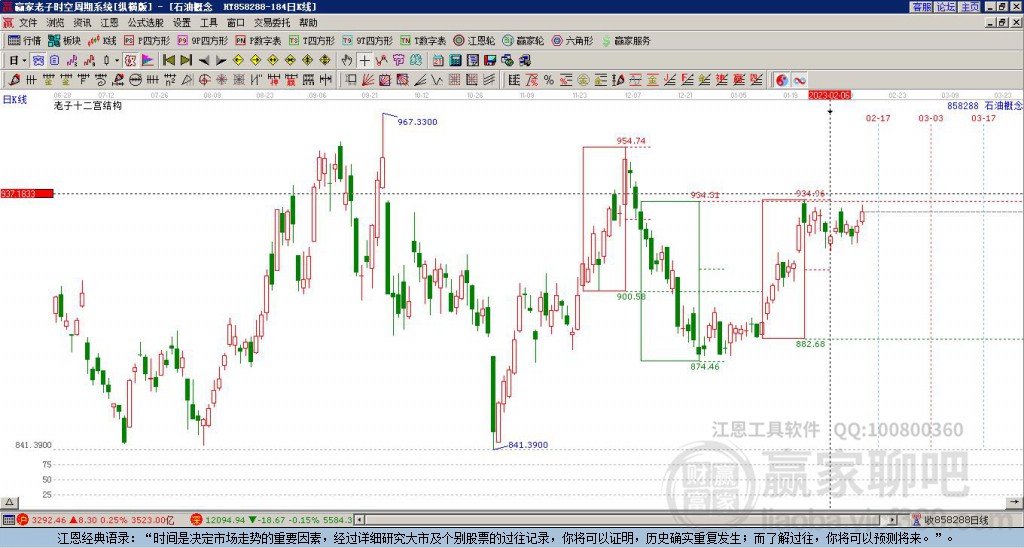Select the circle with horizontal line tool
This screenshot has width=1024, height=548.
click(x=135, y=80)
